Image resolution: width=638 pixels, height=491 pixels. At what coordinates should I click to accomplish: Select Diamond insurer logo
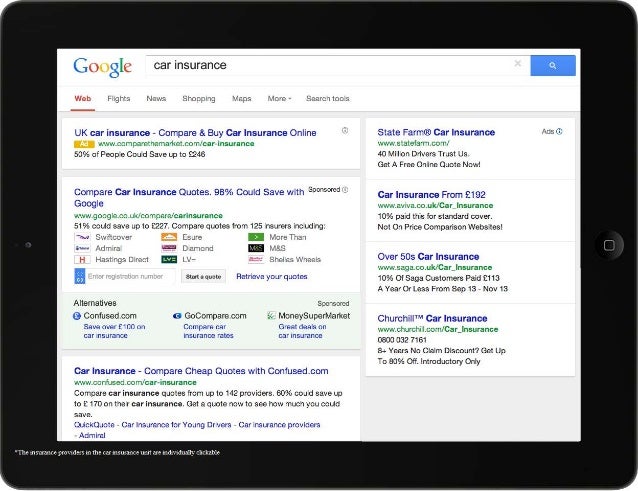[169, 248]
